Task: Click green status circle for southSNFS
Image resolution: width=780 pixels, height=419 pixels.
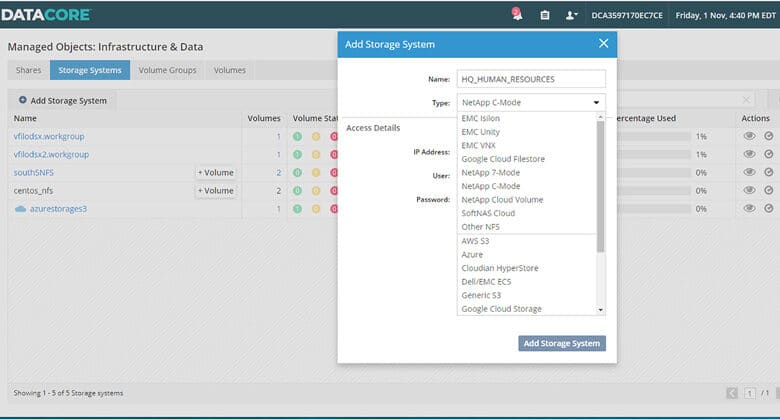Action: tap(297, 173)
